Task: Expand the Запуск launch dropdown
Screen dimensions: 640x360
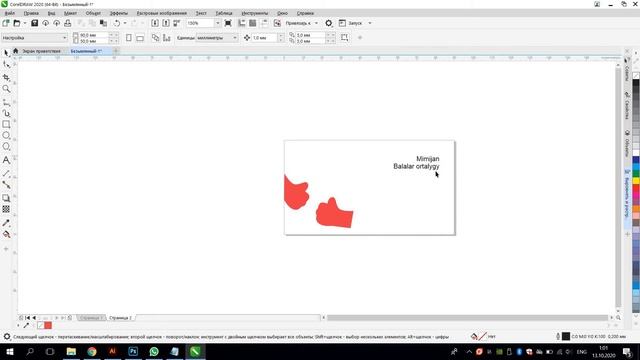Action: tap(370, 23)
